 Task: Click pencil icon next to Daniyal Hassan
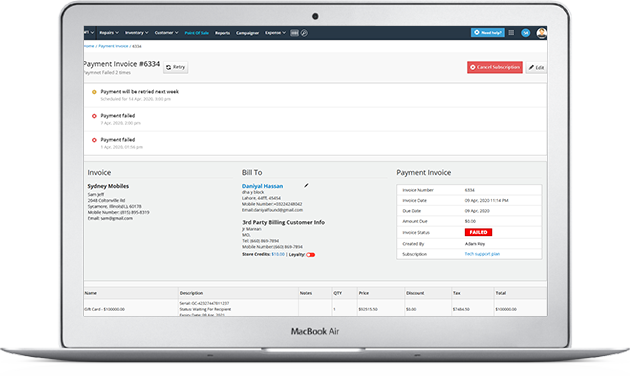(x=306, y=185)
